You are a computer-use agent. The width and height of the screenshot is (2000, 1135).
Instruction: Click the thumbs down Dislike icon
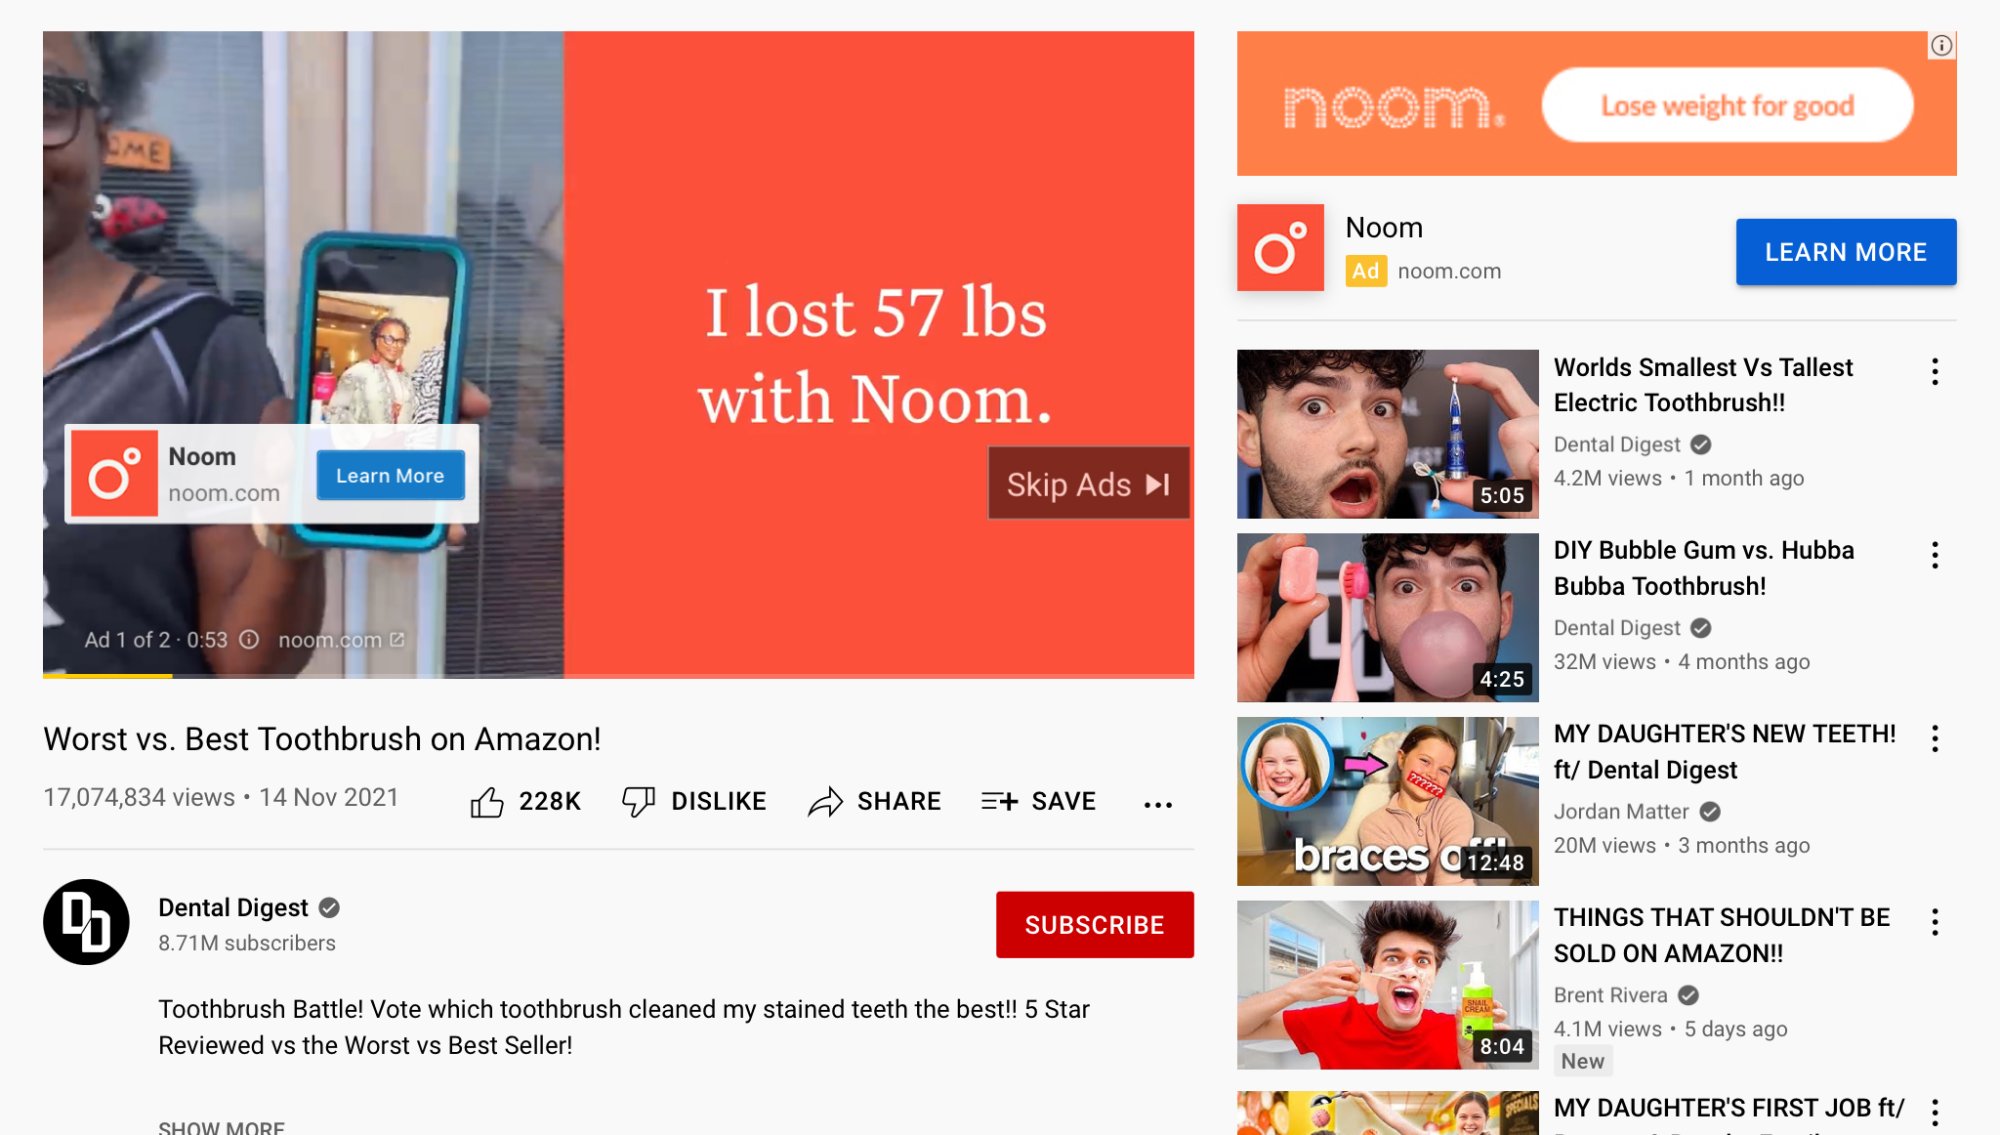(x=638, y=802)
